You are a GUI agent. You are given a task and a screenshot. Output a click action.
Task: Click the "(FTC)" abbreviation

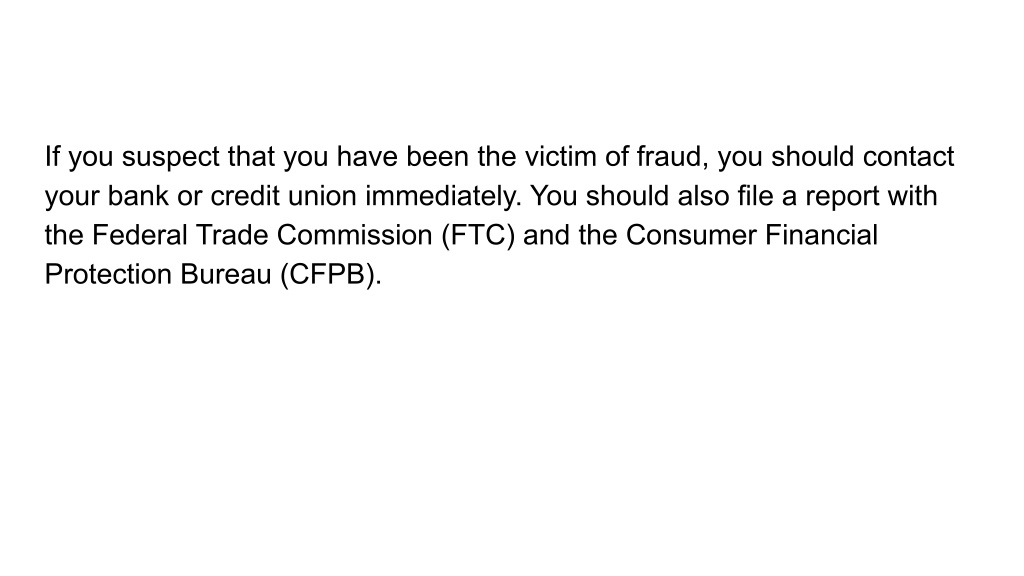click(x=478, y=236)
